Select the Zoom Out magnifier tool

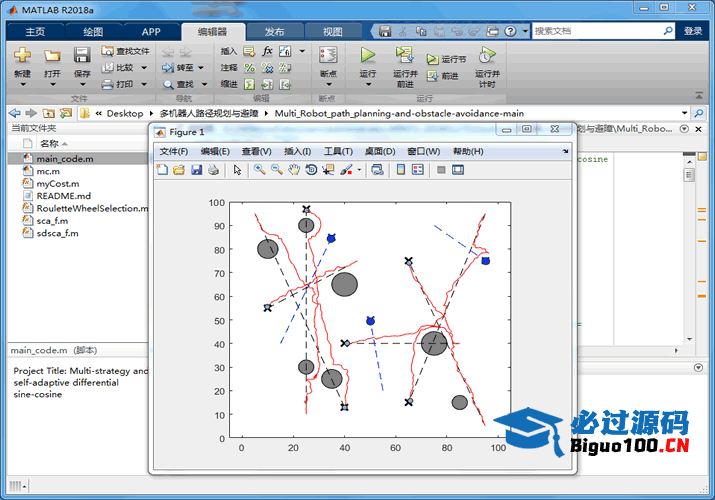click(x=276, y=170)
